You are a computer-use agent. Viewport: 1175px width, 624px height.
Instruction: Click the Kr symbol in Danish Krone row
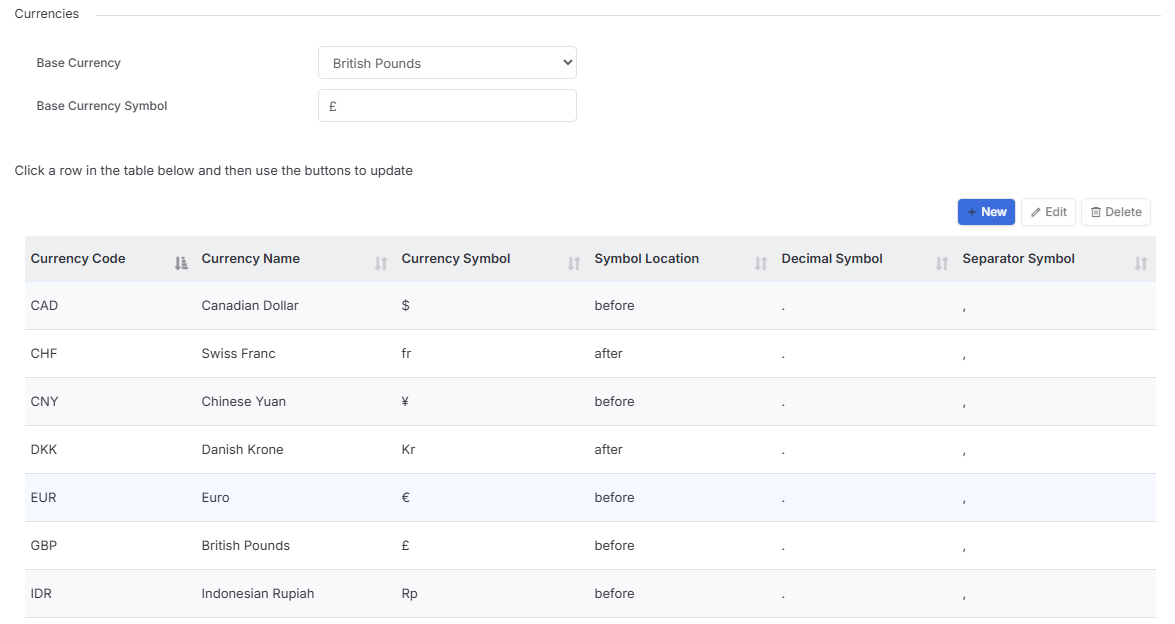tap(408, 449)
